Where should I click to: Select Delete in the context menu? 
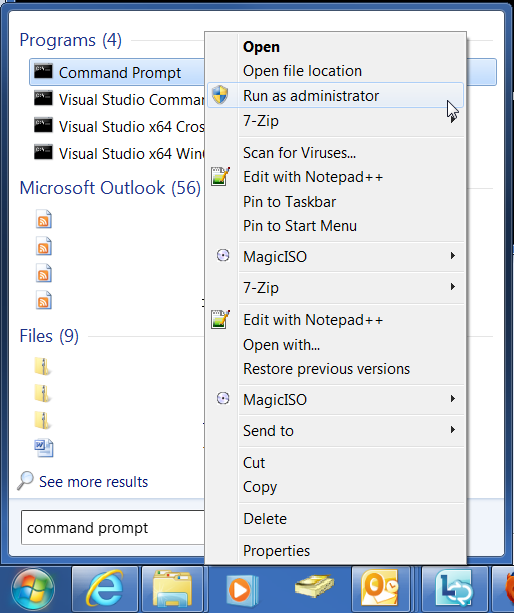(265, 519)
